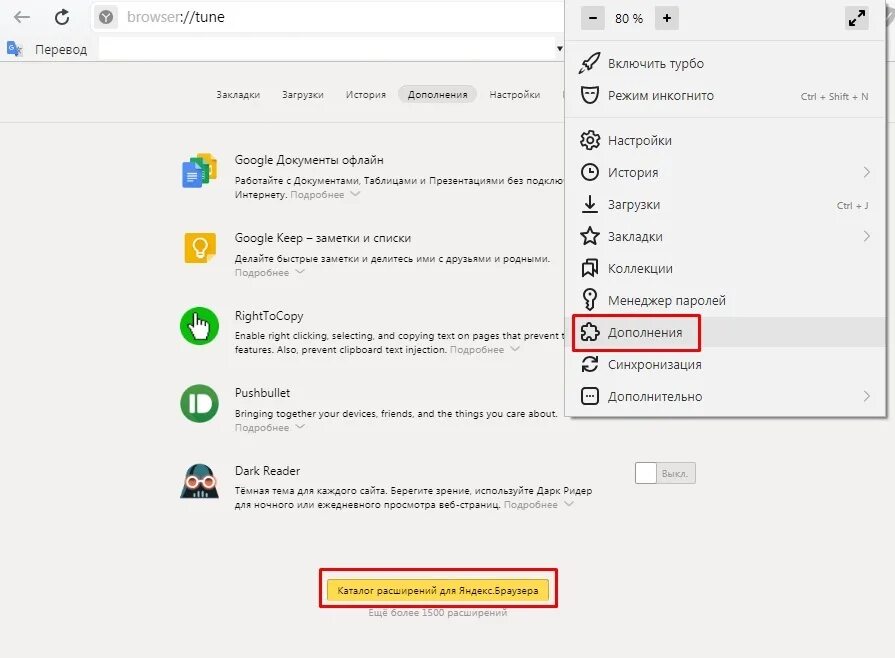Click the settings gear icon in menu
This screenshot has height=658, width=895.
590,140
